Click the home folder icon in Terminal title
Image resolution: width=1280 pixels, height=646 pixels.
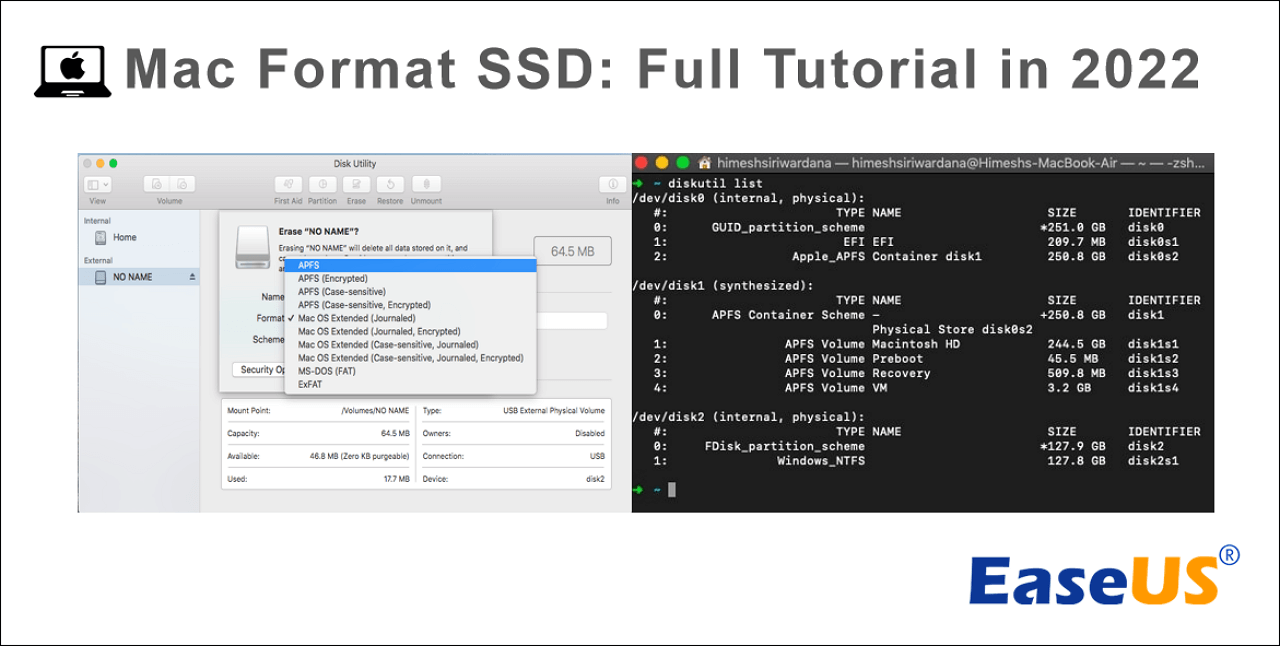[705, 162]
